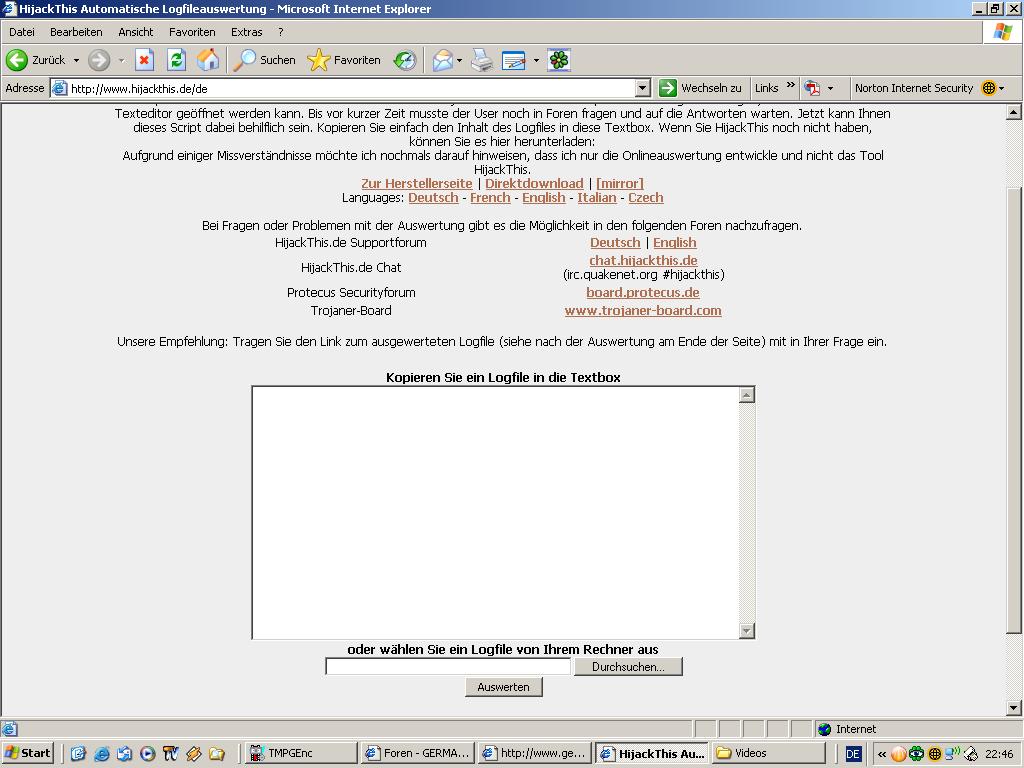Open the Ansicht menu
Screen dimensions: 1024x768
(135, 32)
